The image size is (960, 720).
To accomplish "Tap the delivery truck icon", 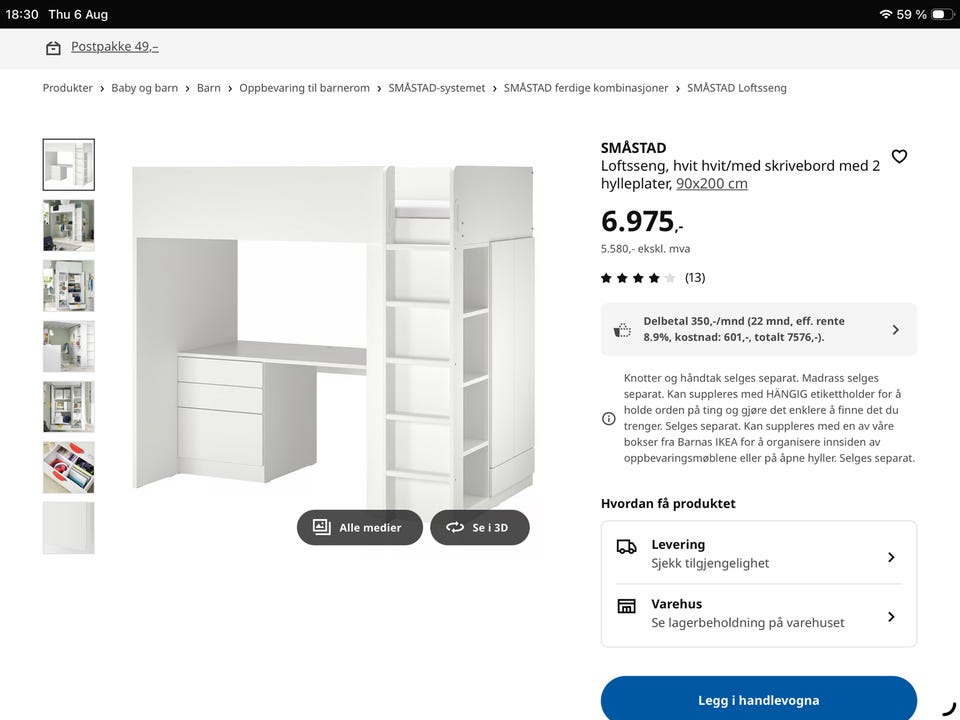I will 626,547.
